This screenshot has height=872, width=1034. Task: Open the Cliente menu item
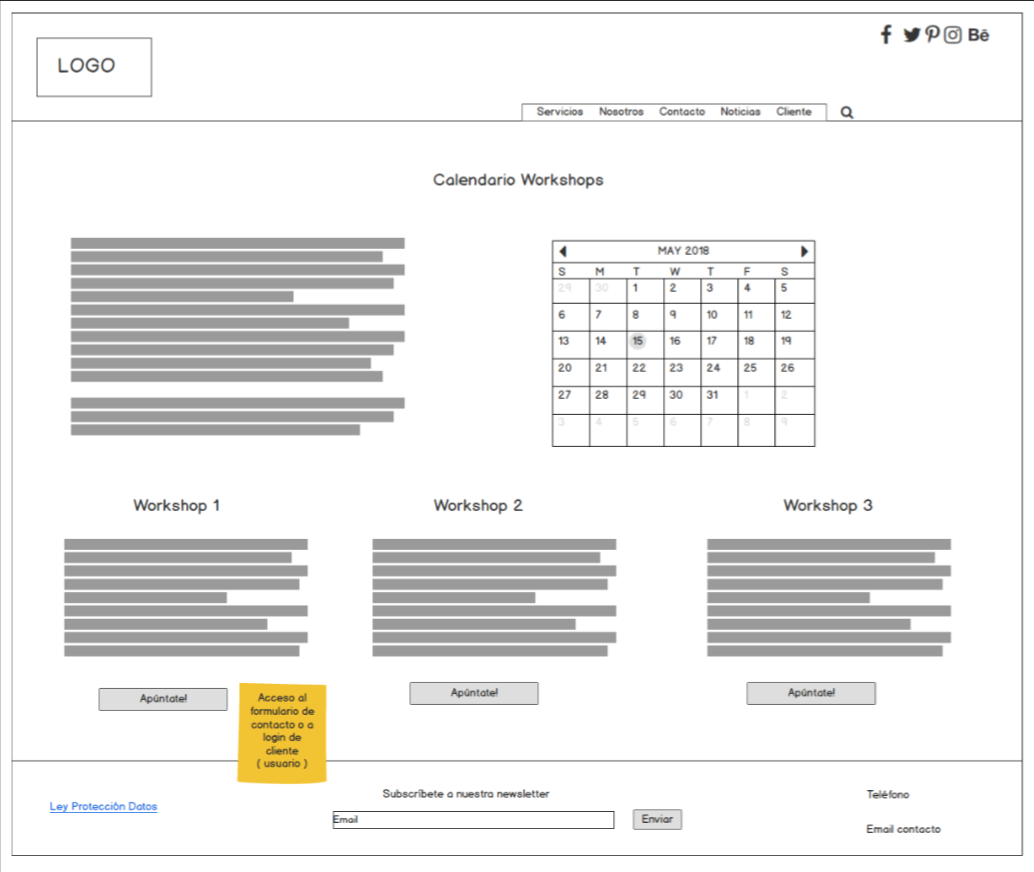(793, 111)
